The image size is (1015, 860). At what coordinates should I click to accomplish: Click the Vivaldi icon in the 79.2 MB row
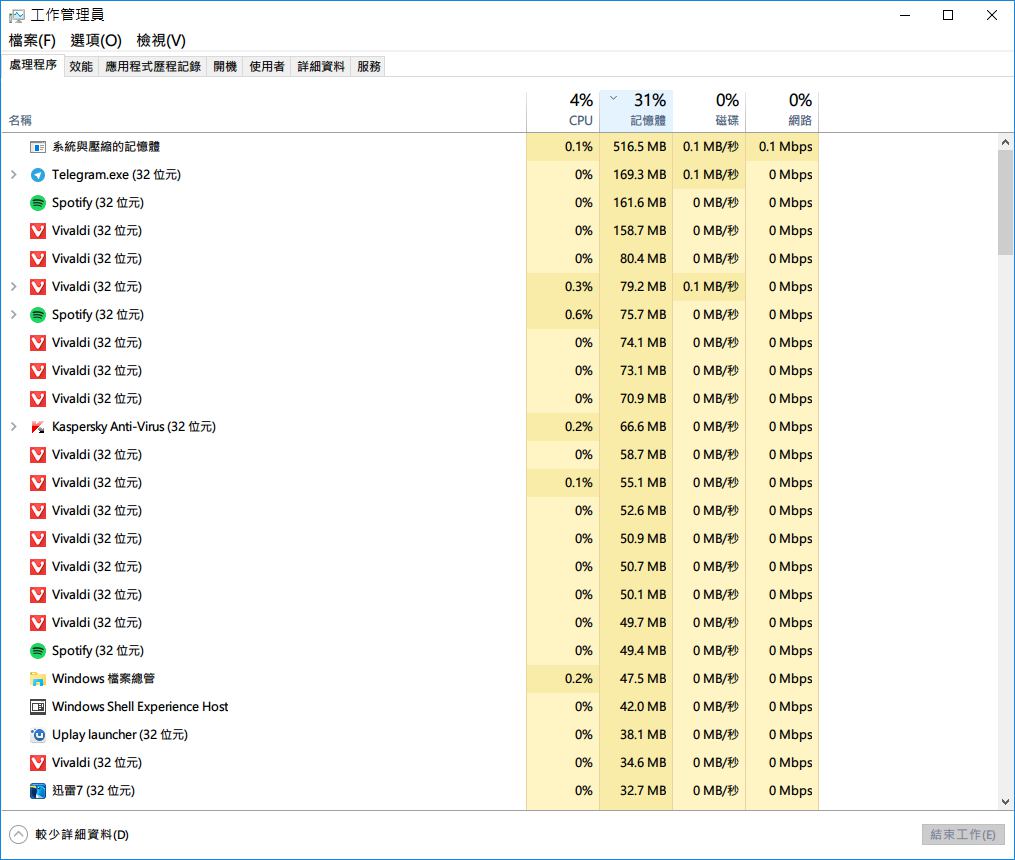click(x=38, y=287)
